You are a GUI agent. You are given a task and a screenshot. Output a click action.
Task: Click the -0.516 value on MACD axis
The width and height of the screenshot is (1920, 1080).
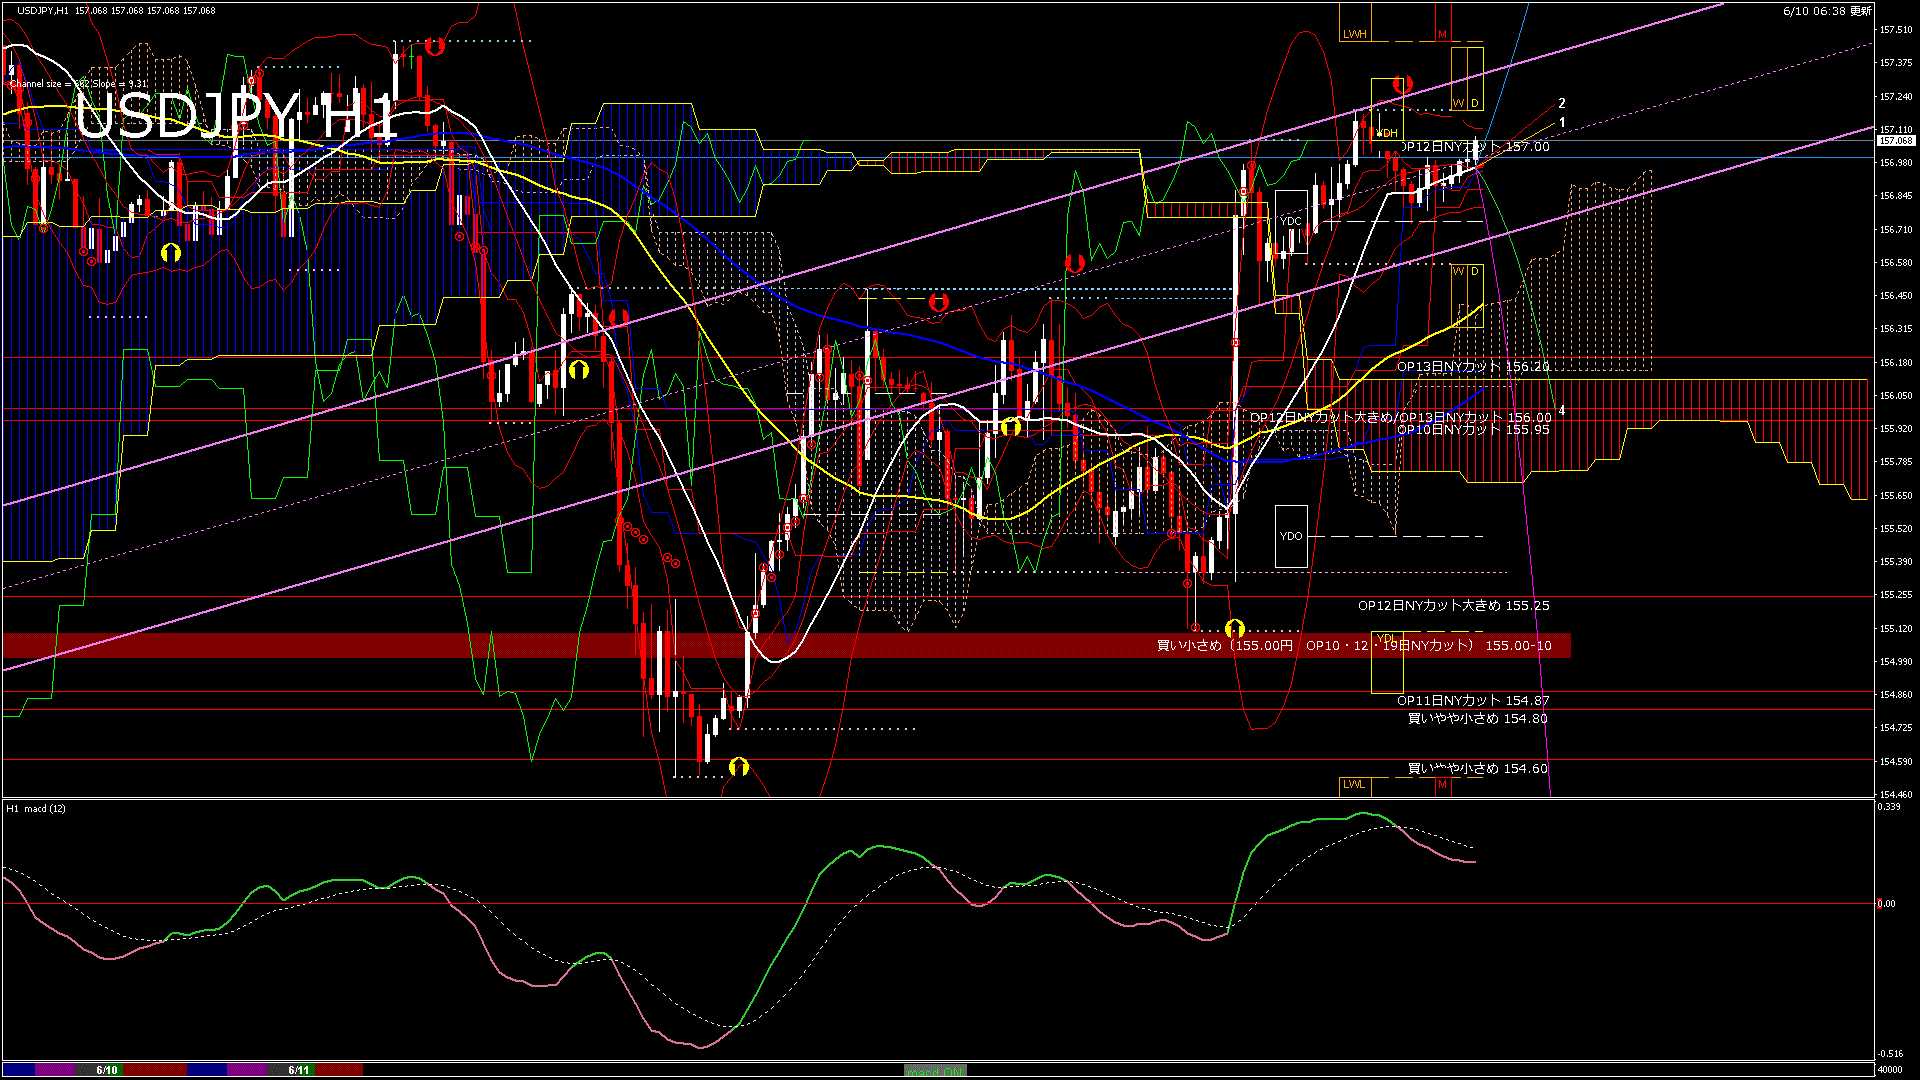coord(1890,1054)
